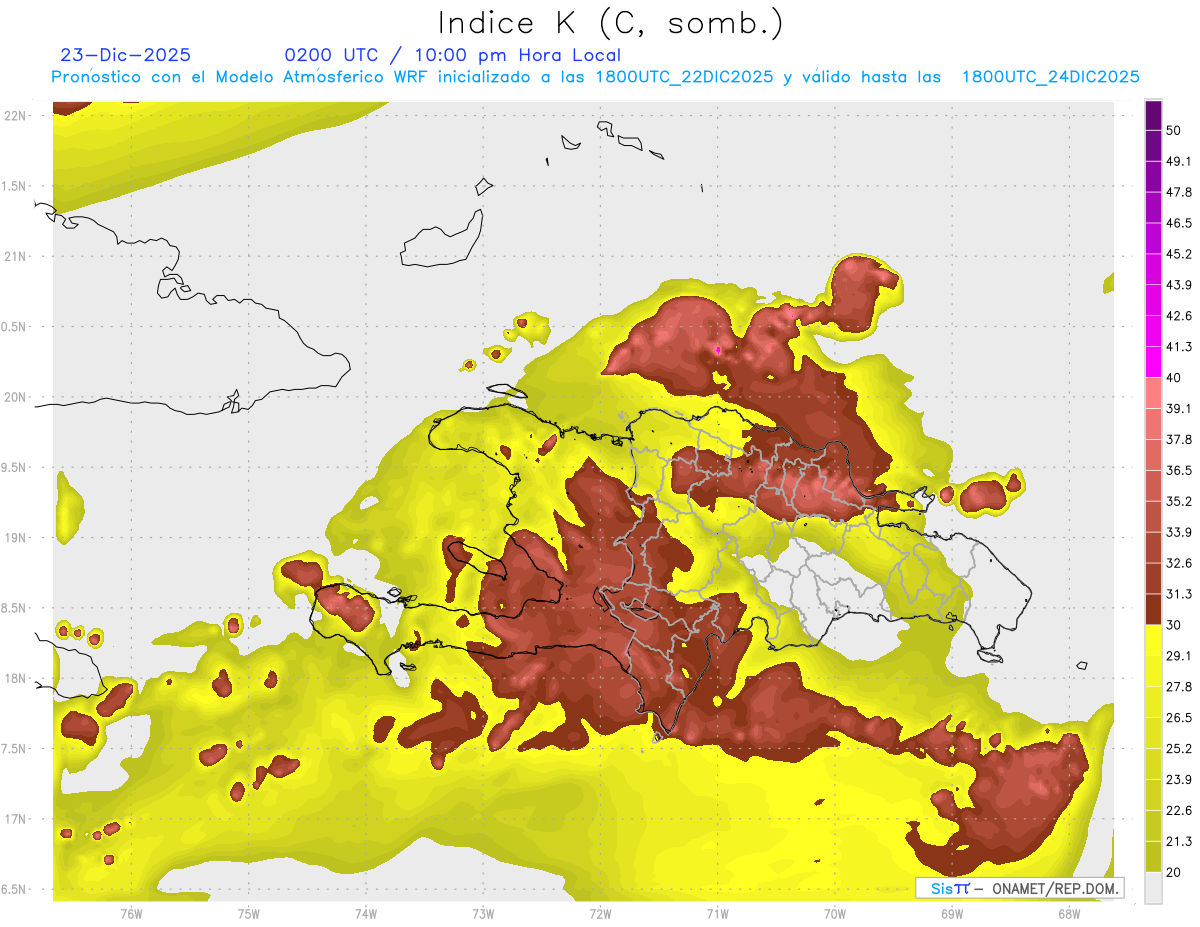Click the colorbar value label 40
The height and width of the screenshot is (927, 1200).
pyautogui.click(x=1175, y=378)
